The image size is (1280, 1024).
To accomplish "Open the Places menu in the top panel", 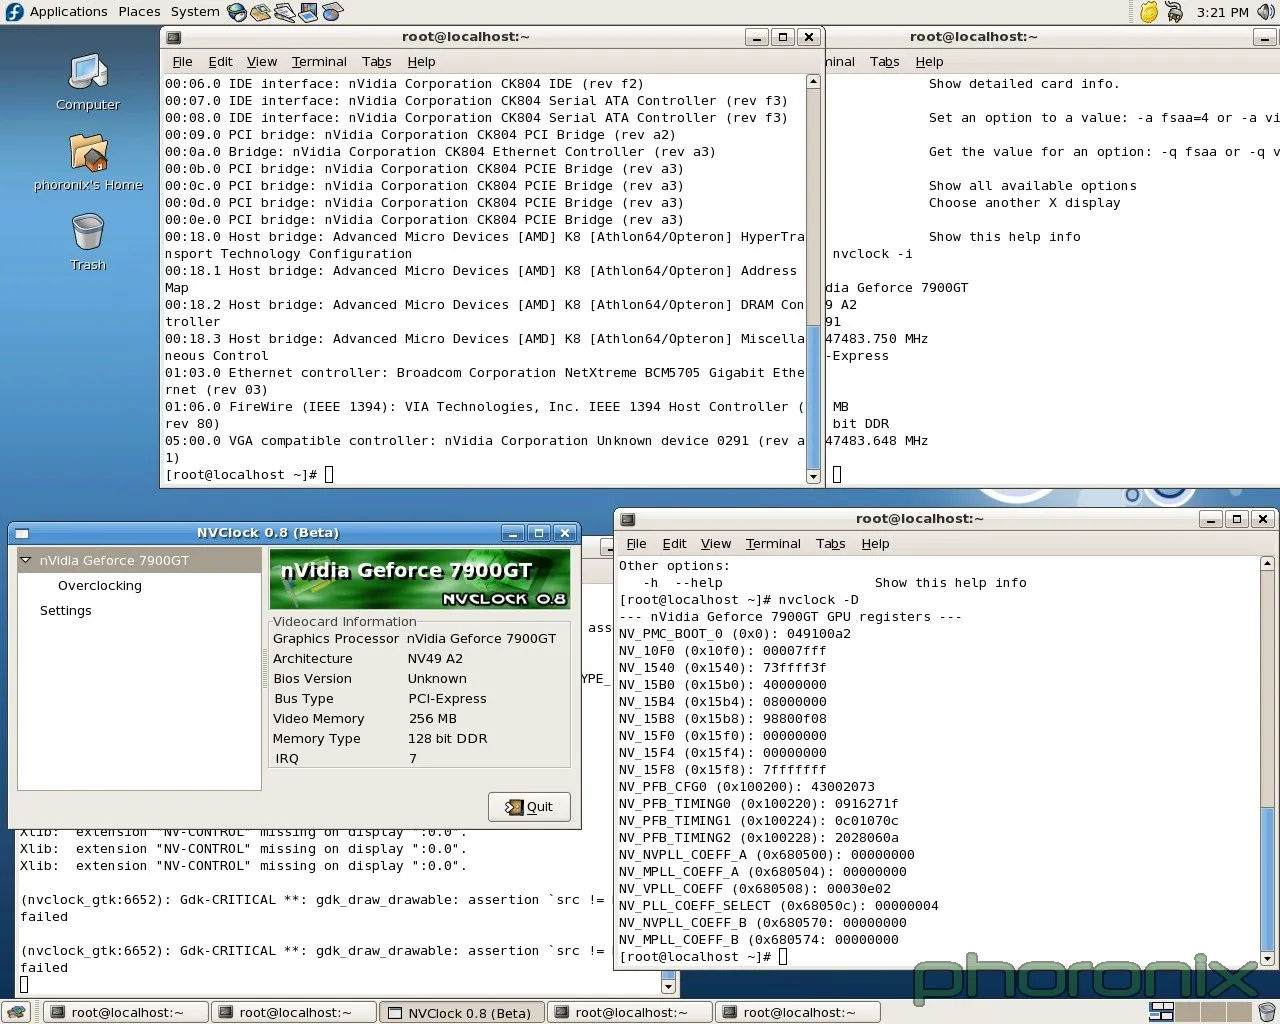I will pyautogui.click(x=139, y=12).
